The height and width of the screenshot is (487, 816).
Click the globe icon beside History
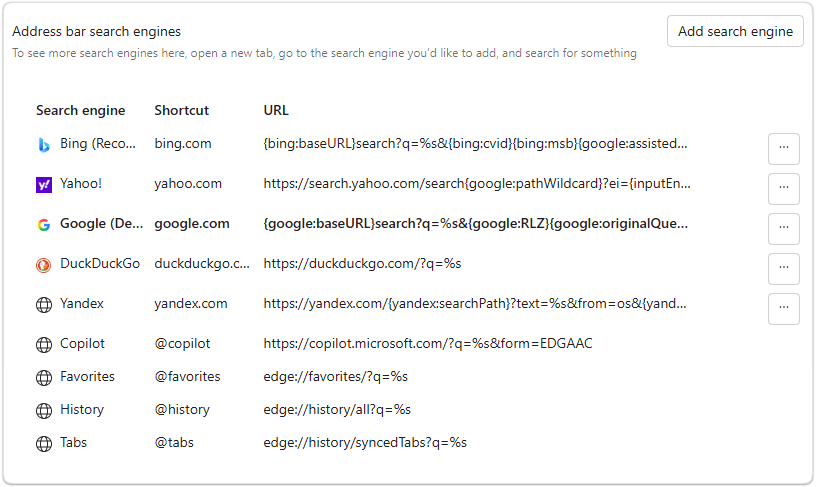pyautogui.click(x=44, y=411)
